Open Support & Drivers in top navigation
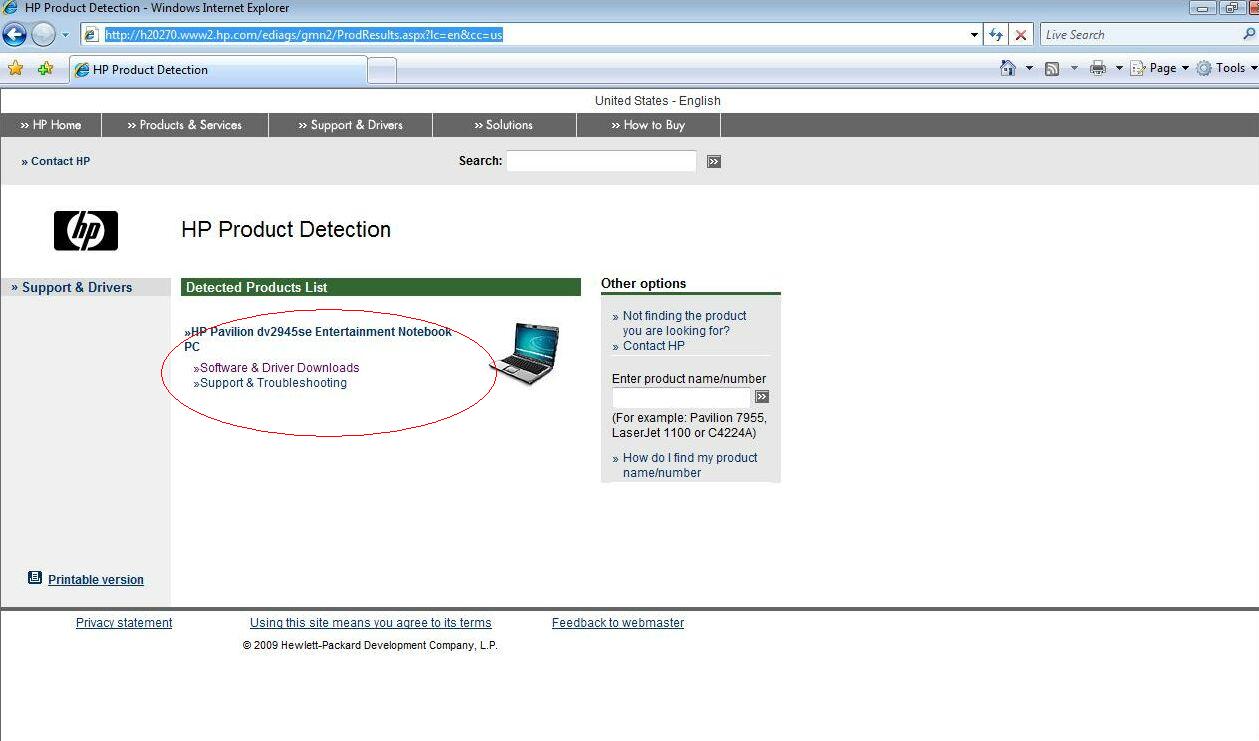Image resolution: width=1259 pixels, height=741 pixels. pos(351,125)
